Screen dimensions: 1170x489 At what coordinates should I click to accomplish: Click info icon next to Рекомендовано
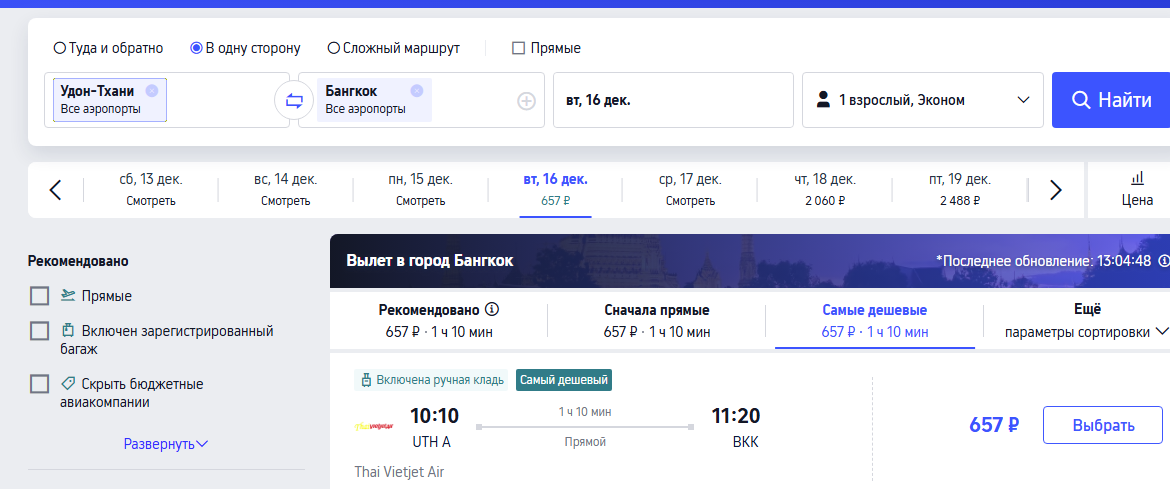point(491,309)
